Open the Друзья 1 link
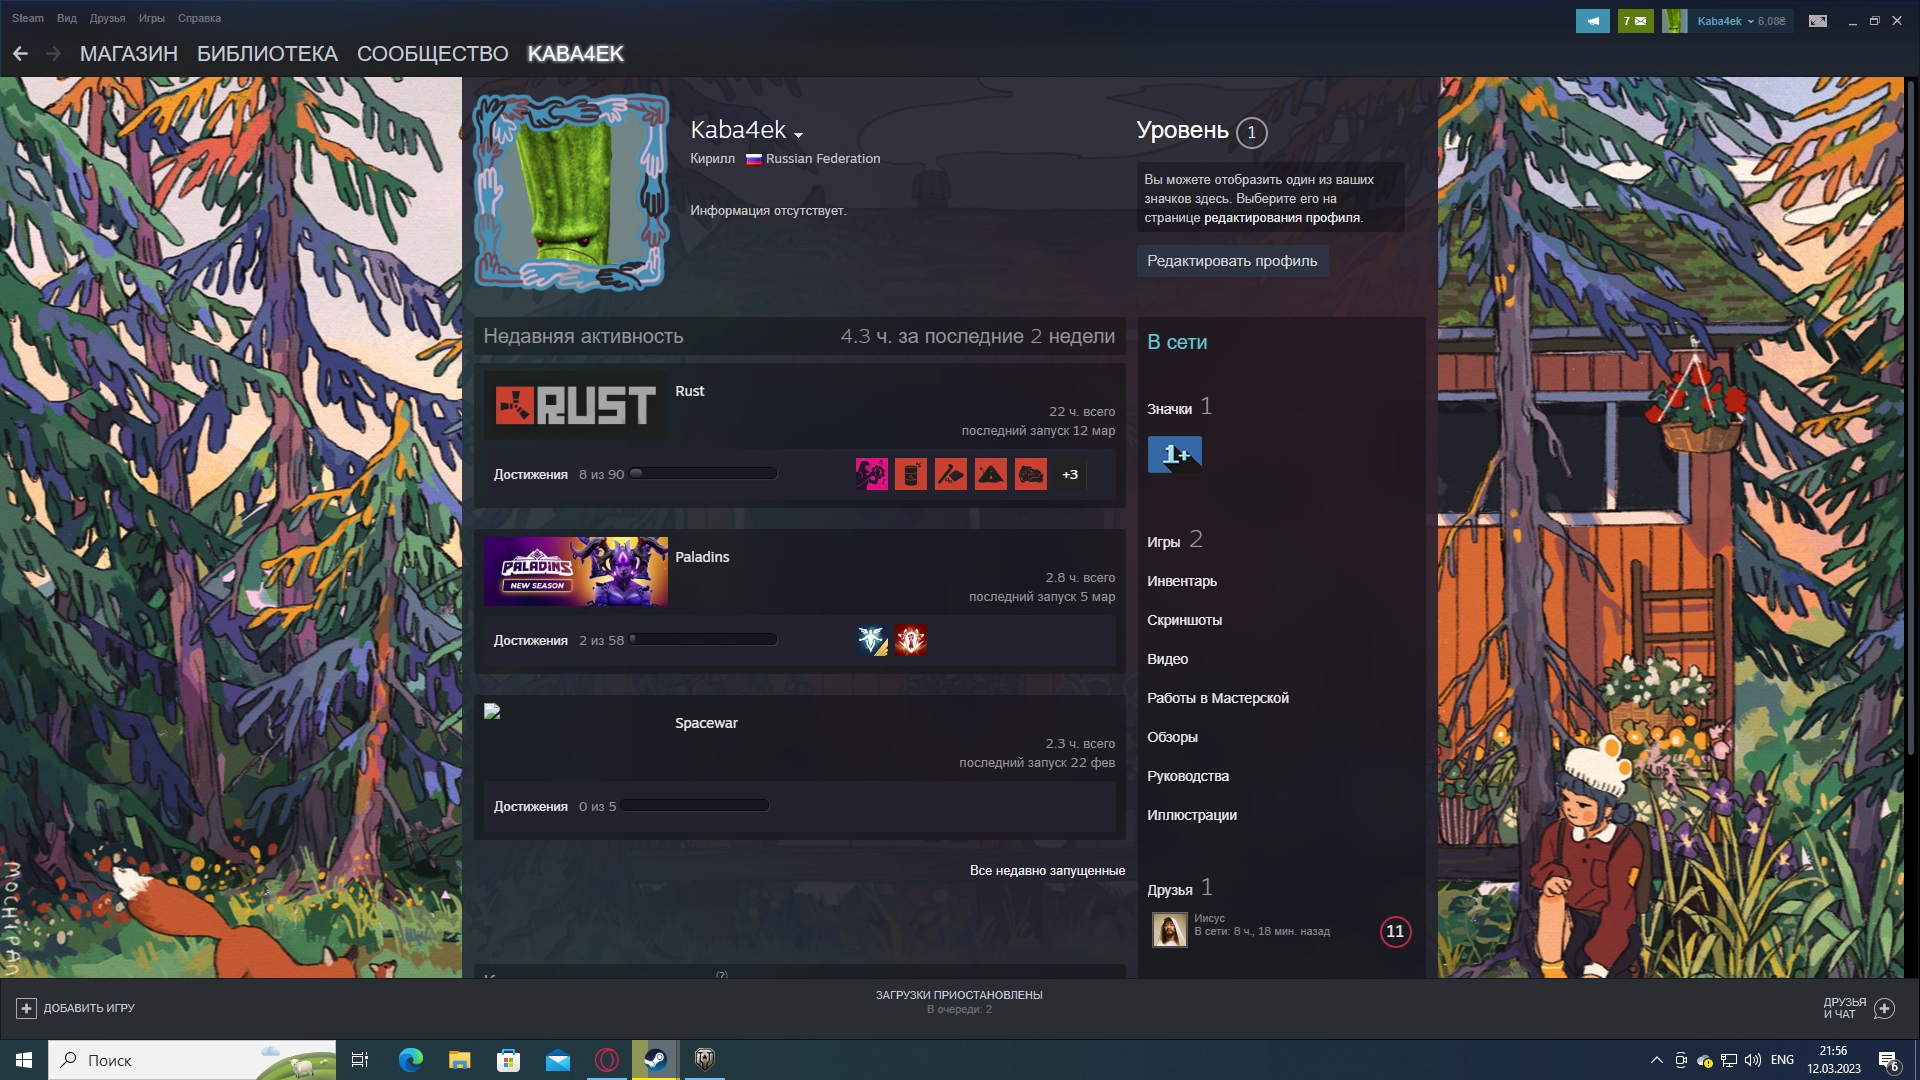 click(x=1180, y=888)
